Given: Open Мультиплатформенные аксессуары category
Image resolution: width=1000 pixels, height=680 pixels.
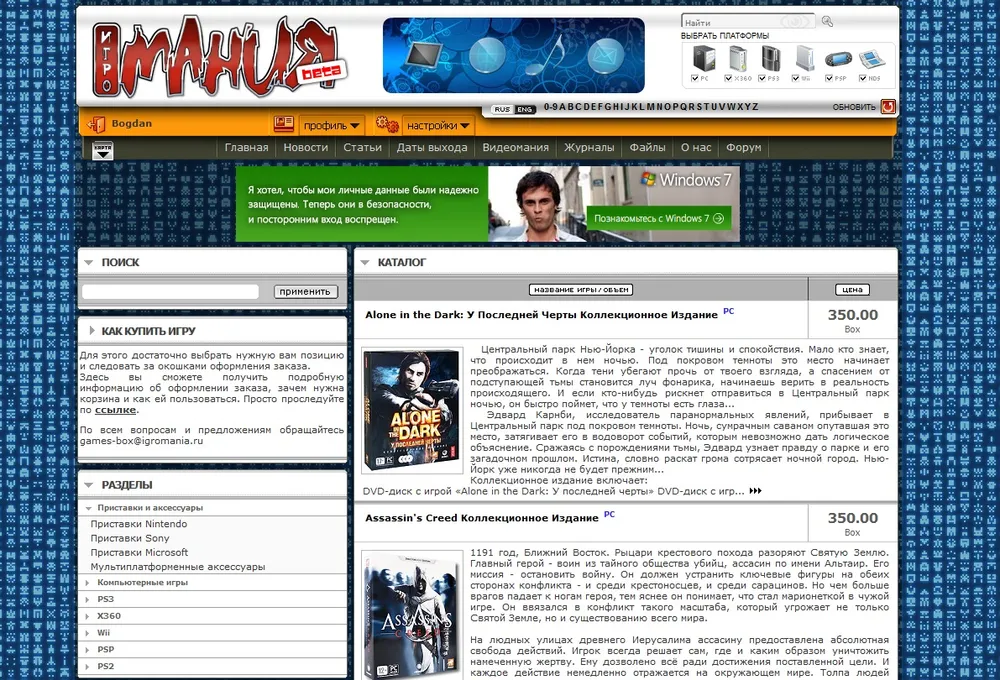Looking at the screenshot, I should pos(178,566).
